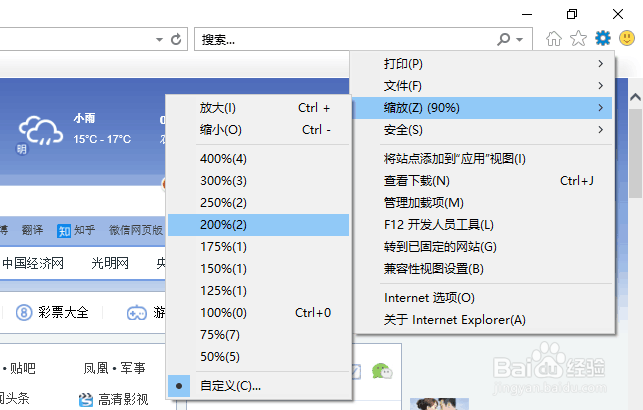This screenshot has width=643, height=410.
Task: Open 查看下载(N) menu entry
Action: (x=482, y=181)
